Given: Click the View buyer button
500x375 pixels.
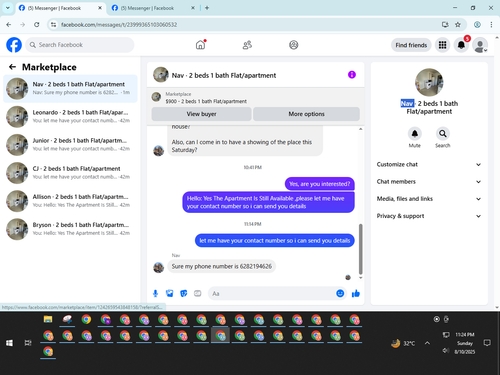Looking at the screenshot, I should pos(201,114).
